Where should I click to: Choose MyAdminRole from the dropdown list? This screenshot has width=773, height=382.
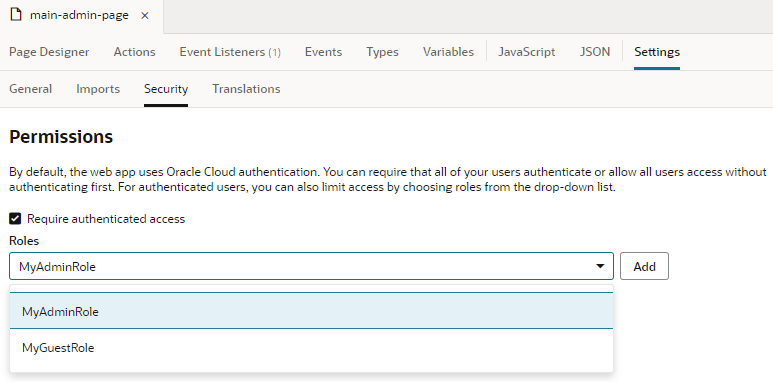(311, 312)
